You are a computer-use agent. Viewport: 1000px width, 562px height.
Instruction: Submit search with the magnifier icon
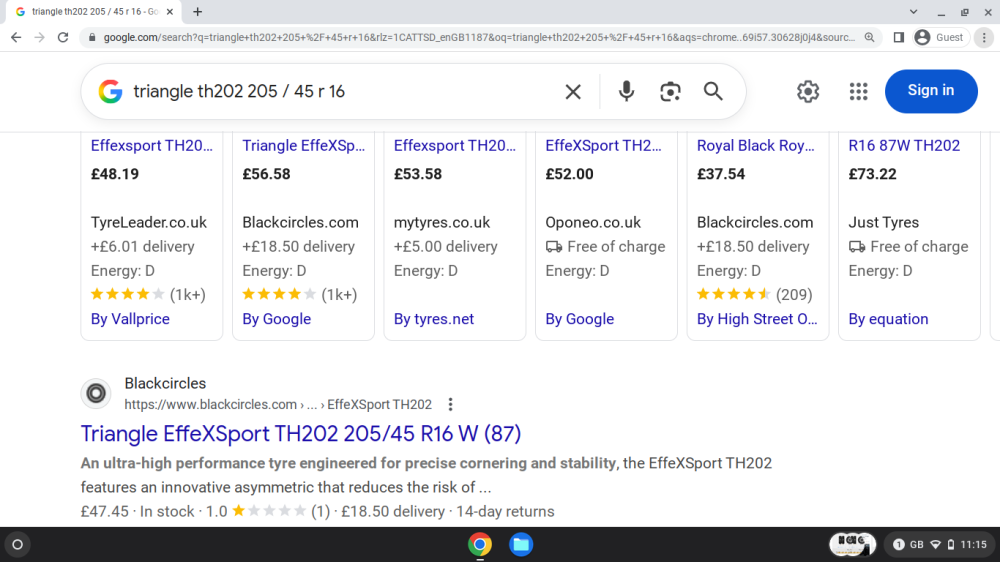point(713,92)
